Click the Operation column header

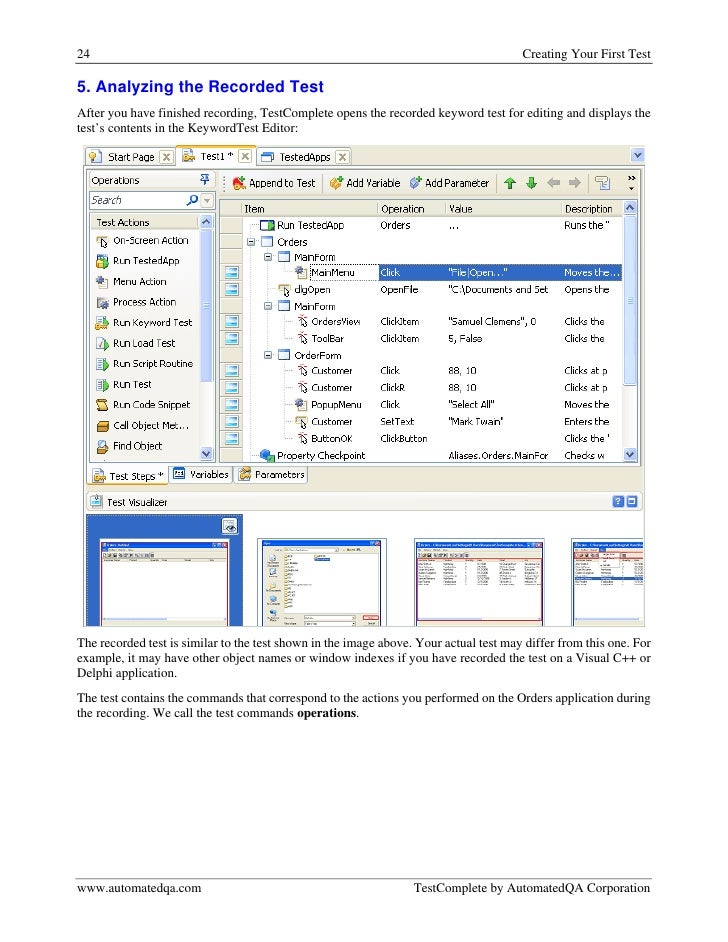pos(411,208)
